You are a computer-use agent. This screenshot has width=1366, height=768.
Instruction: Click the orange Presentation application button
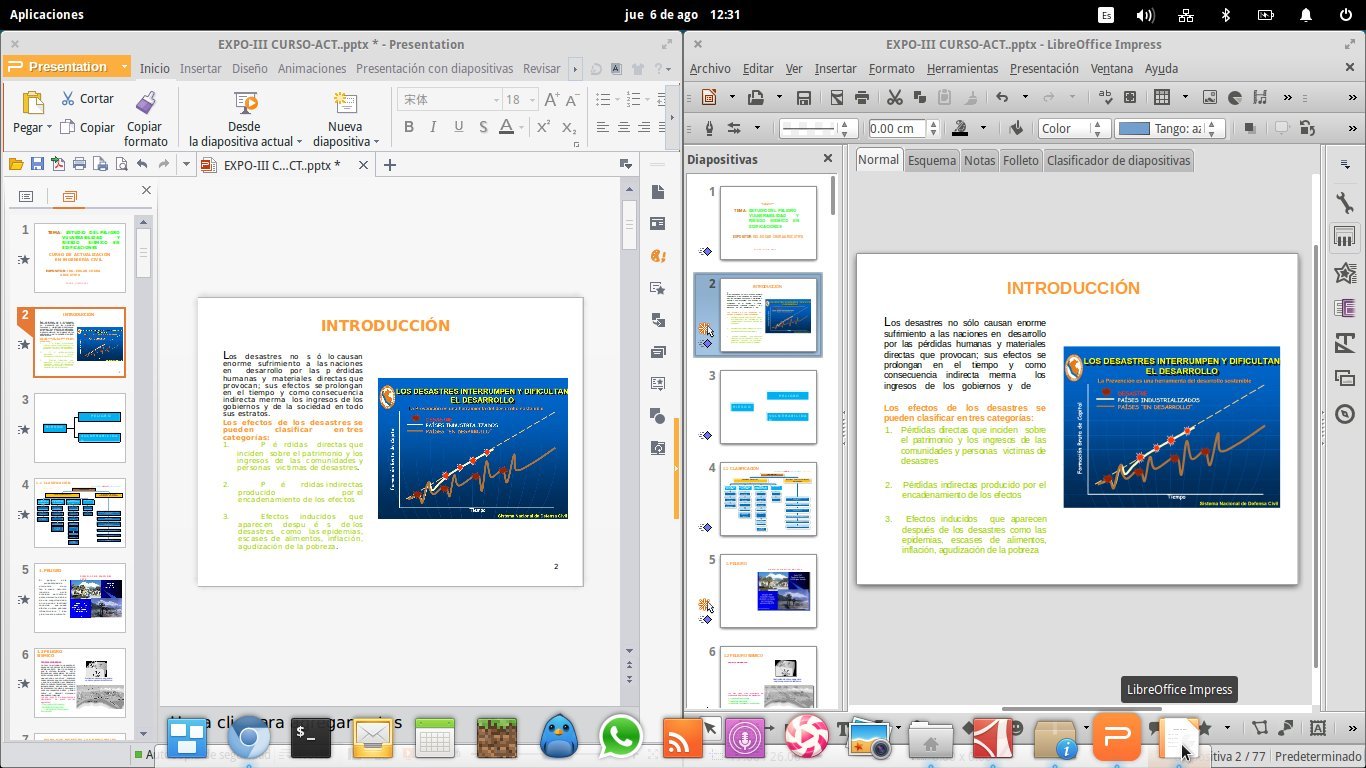point(67,67)
